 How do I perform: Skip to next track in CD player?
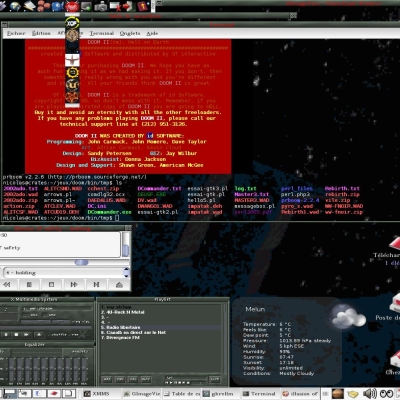pos(96,284)
